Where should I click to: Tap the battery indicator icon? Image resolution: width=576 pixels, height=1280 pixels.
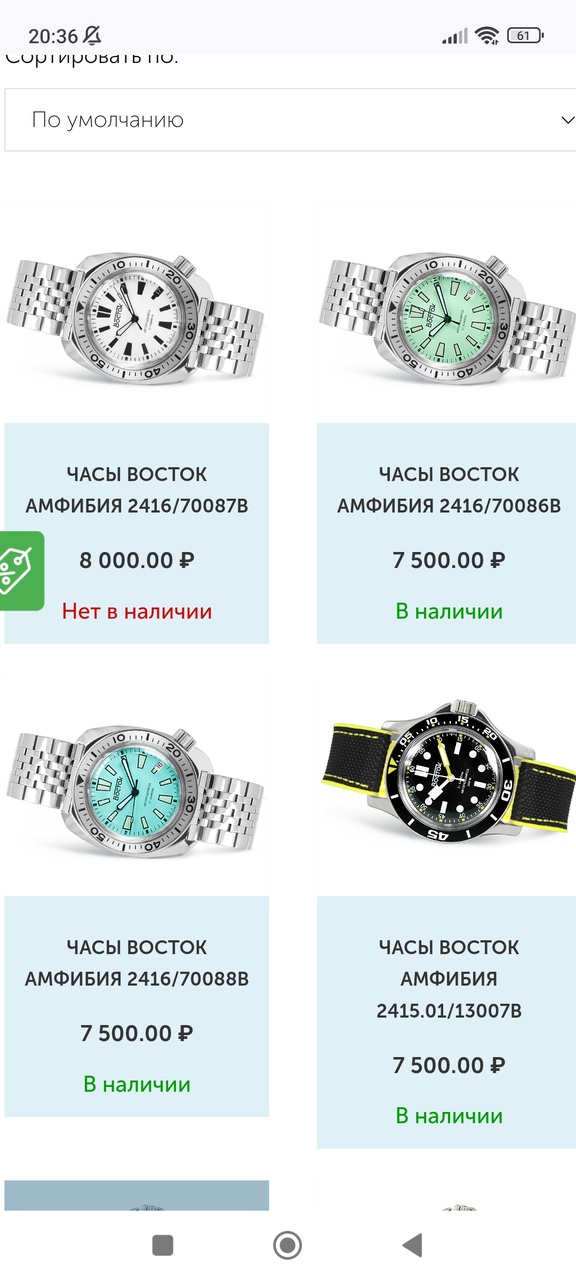526,36
